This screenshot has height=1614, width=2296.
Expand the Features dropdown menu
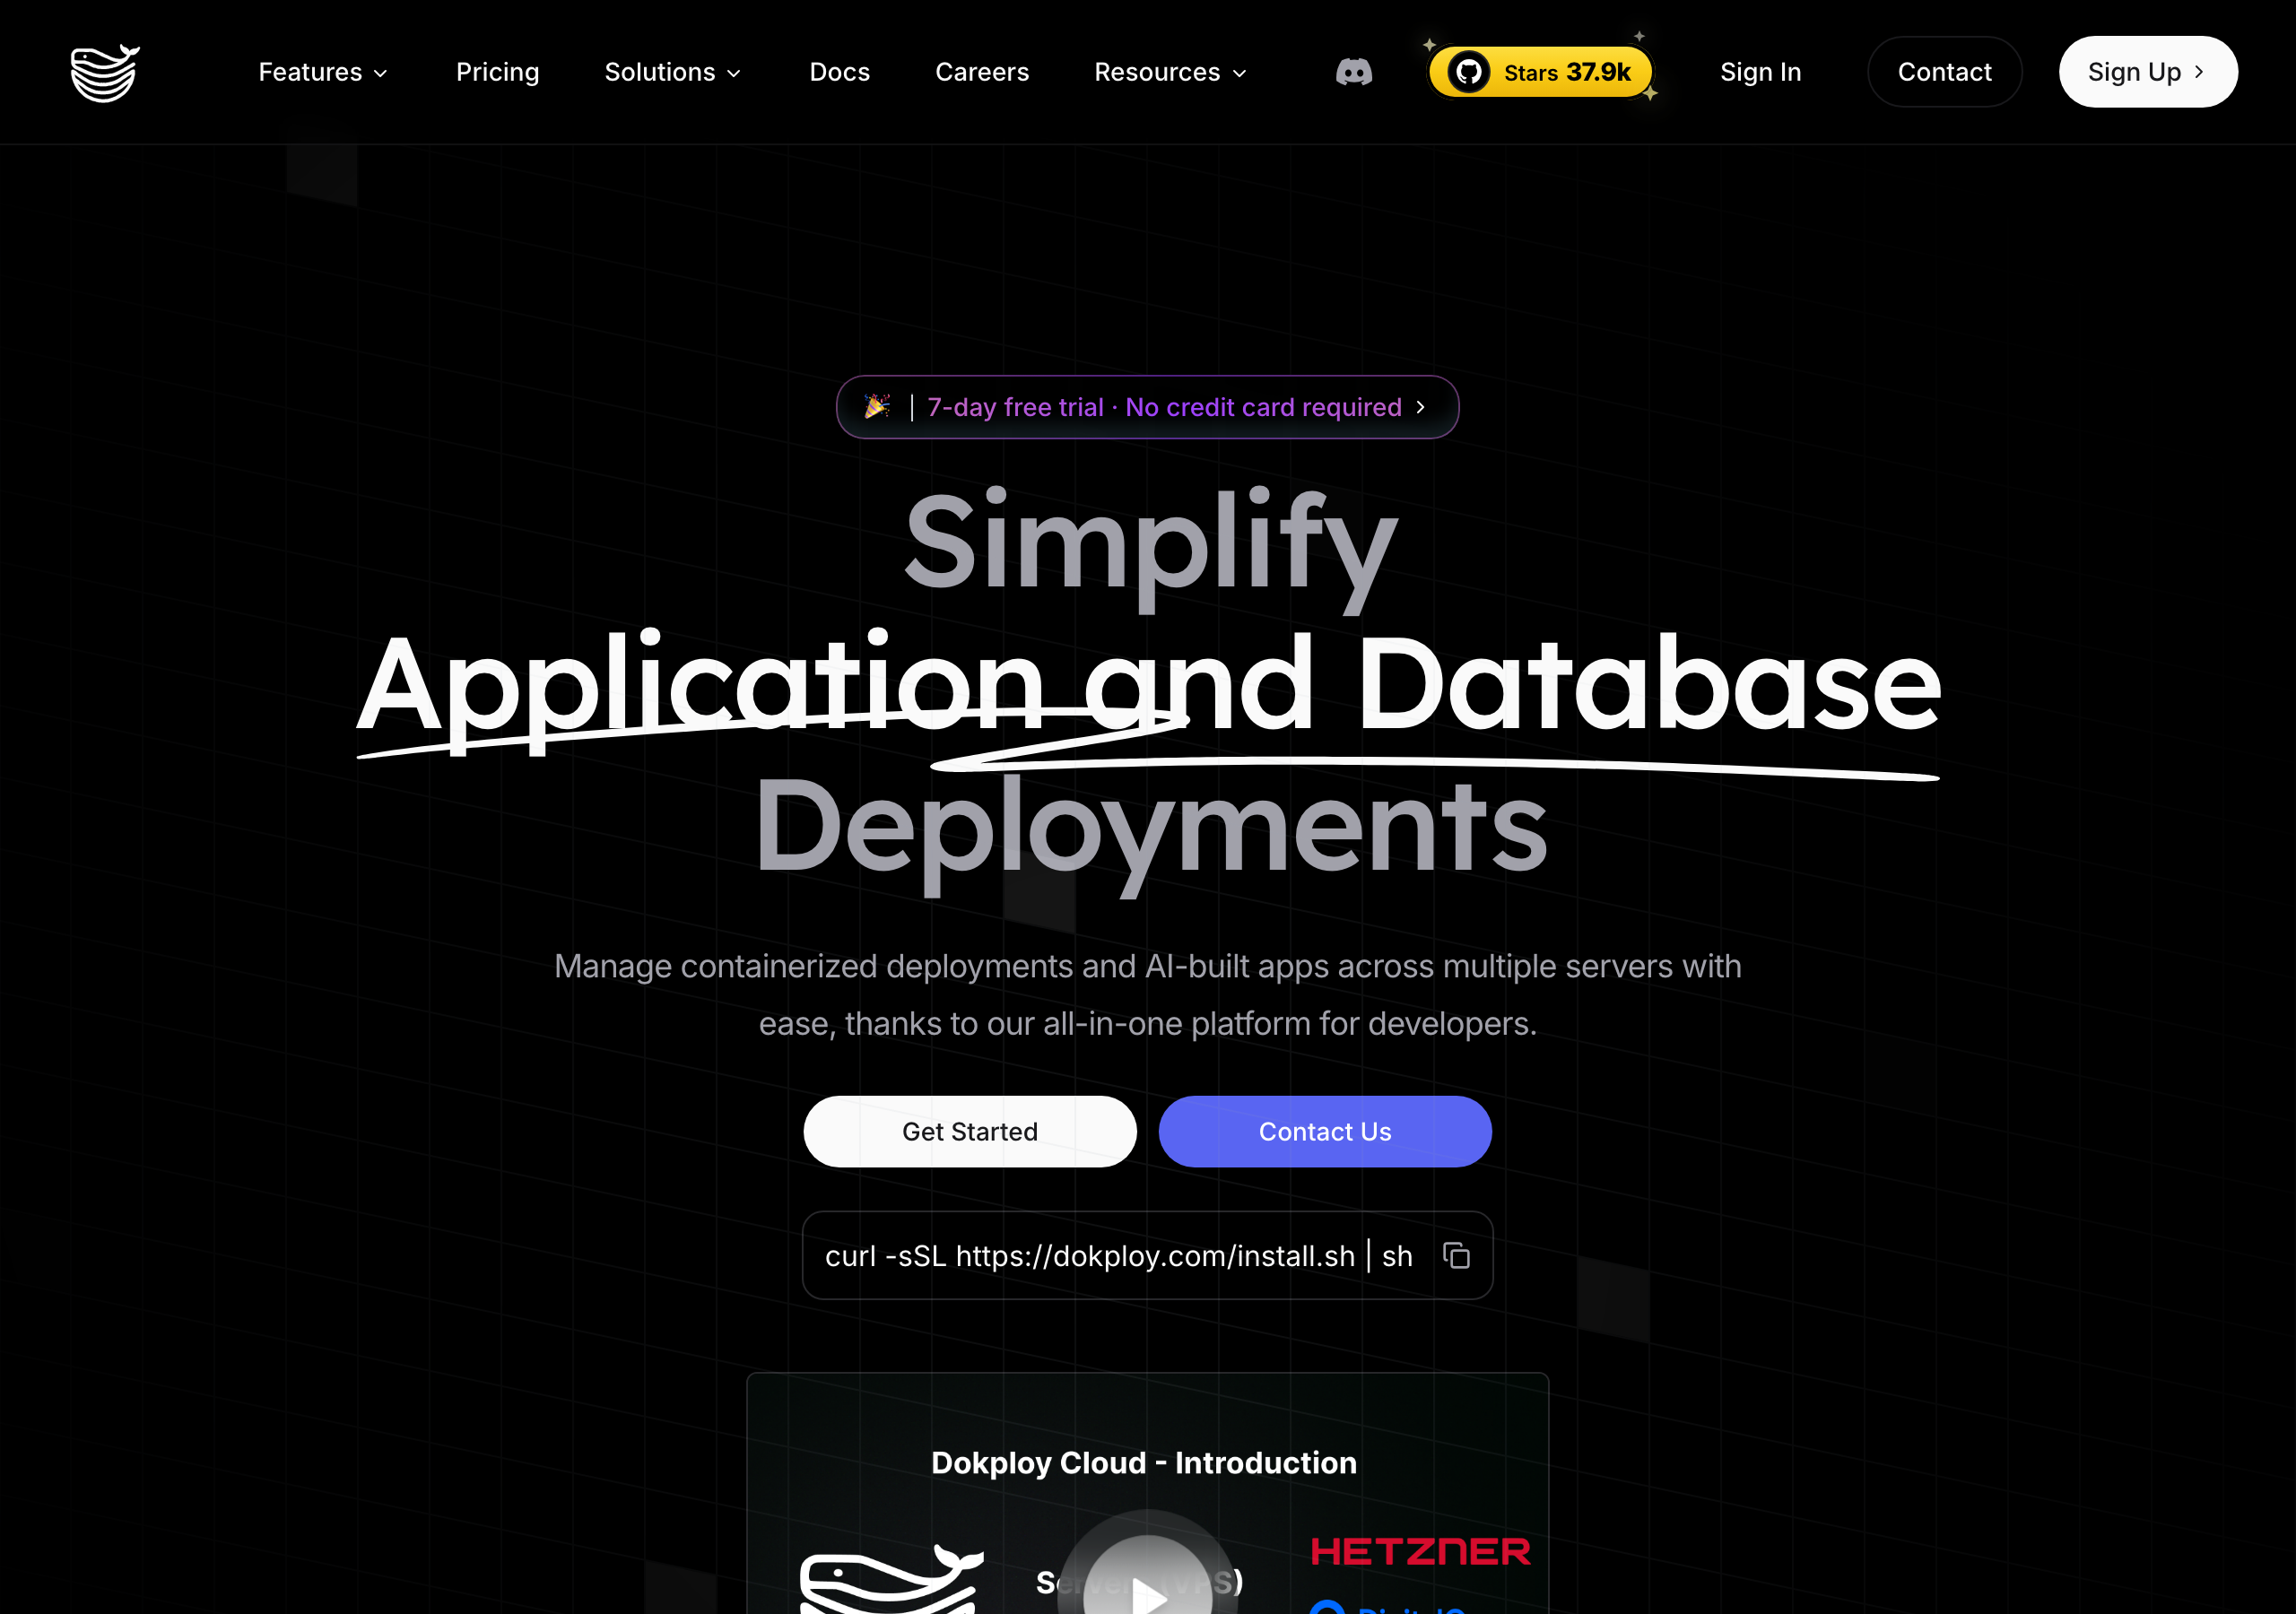click(322, 72)
